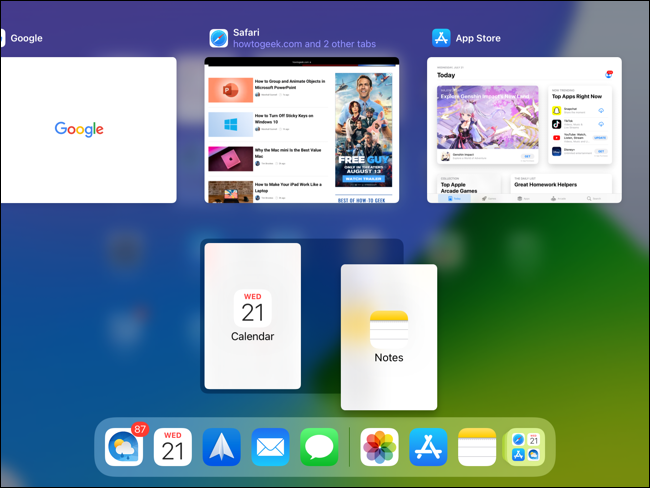Tap the App Store Search tab

tap(594, 199)
